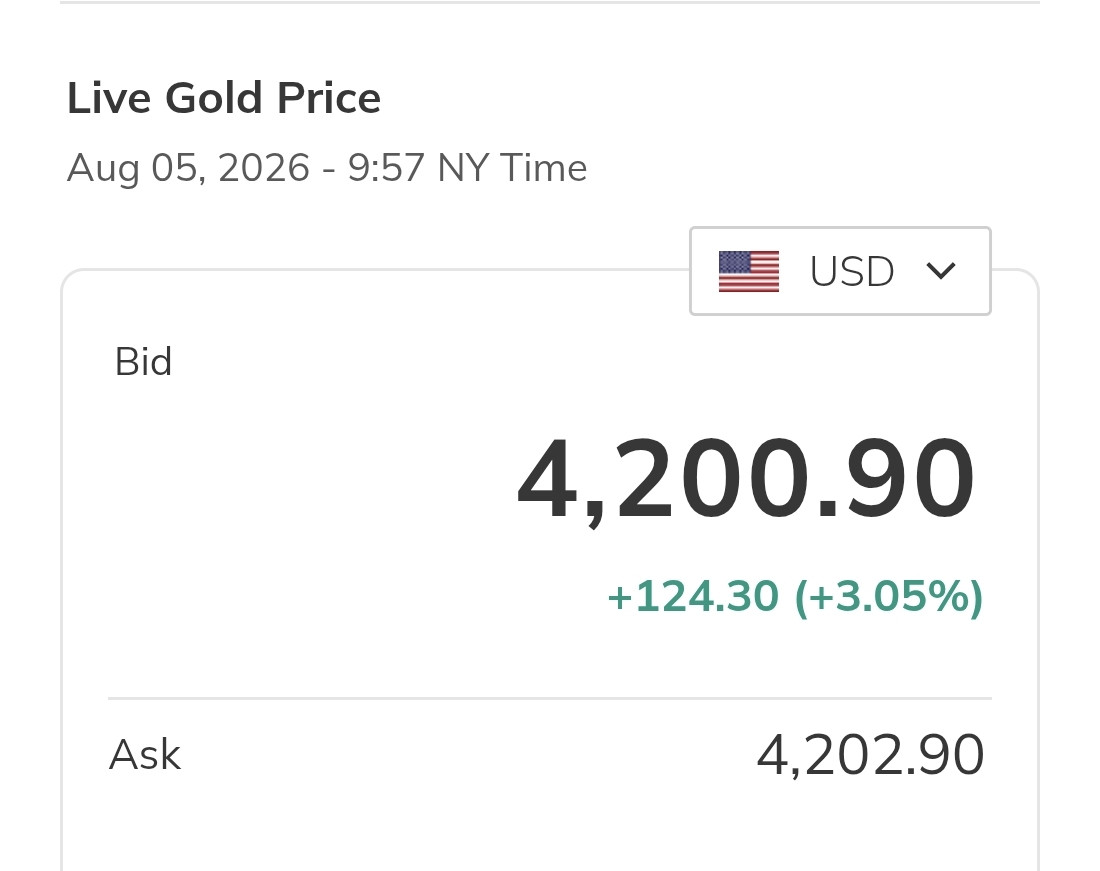Click the US flag icon
Screen dimensions: 1100x871
[749, 271]
